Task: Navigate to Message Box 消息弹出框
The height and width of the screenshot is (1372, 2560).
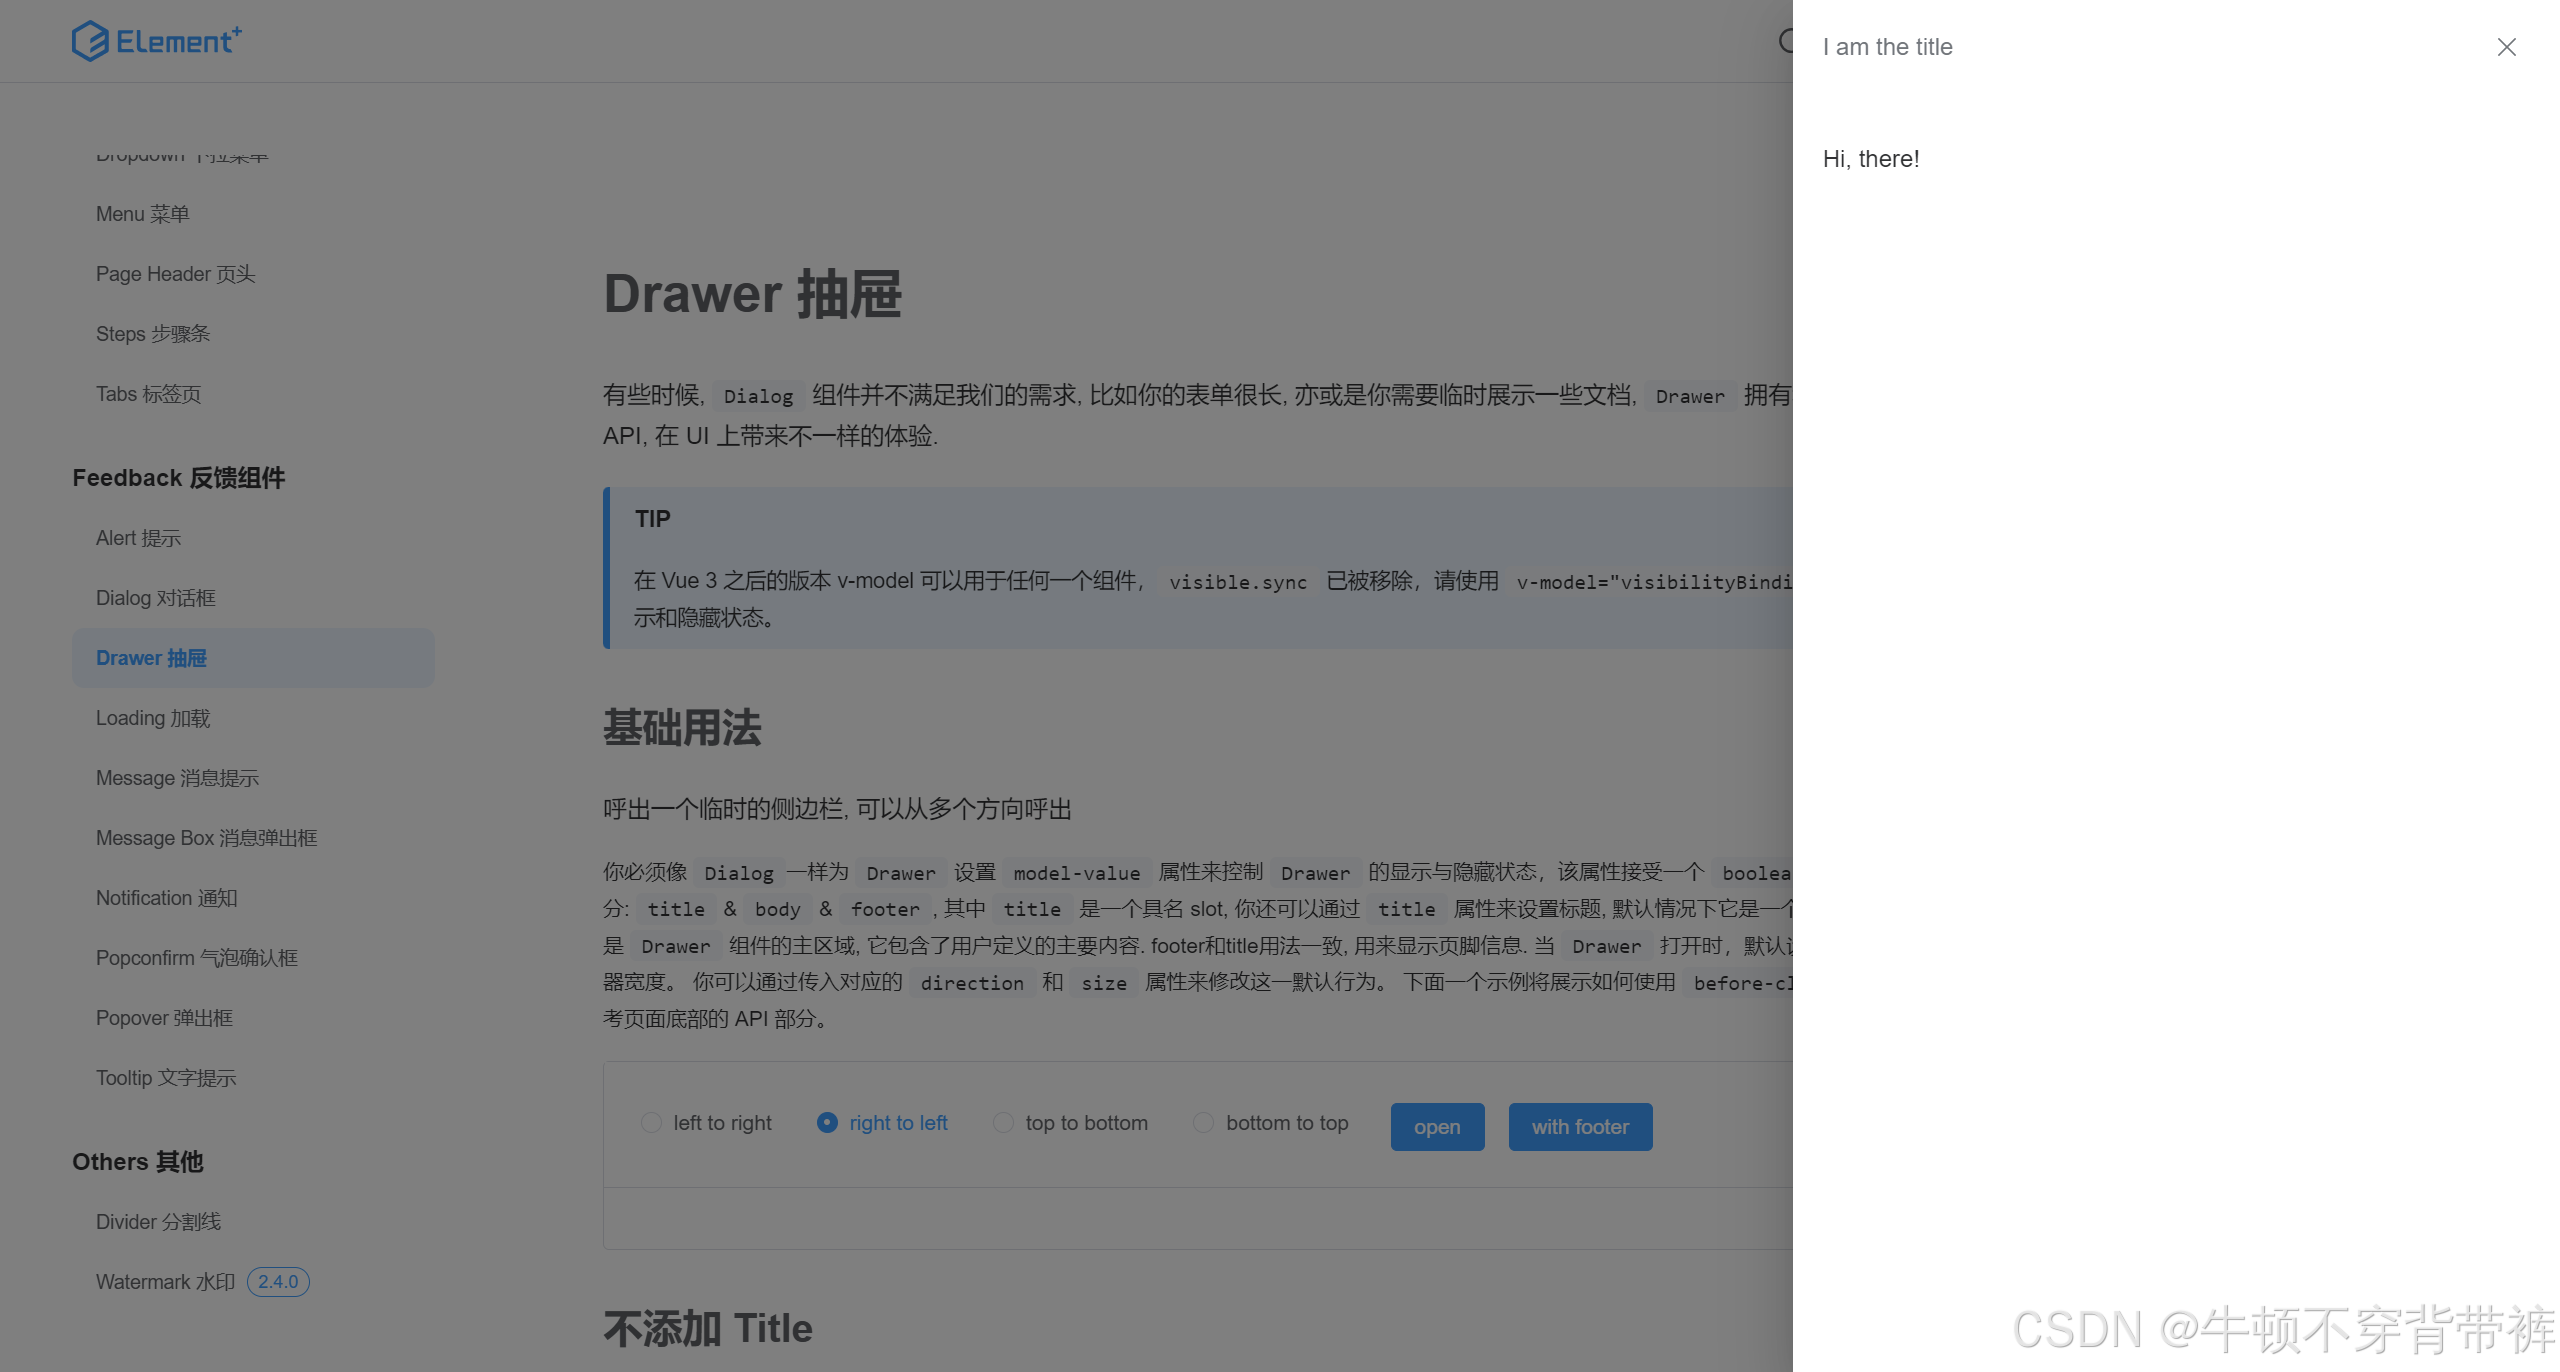Action: click(x=206, y=838)
